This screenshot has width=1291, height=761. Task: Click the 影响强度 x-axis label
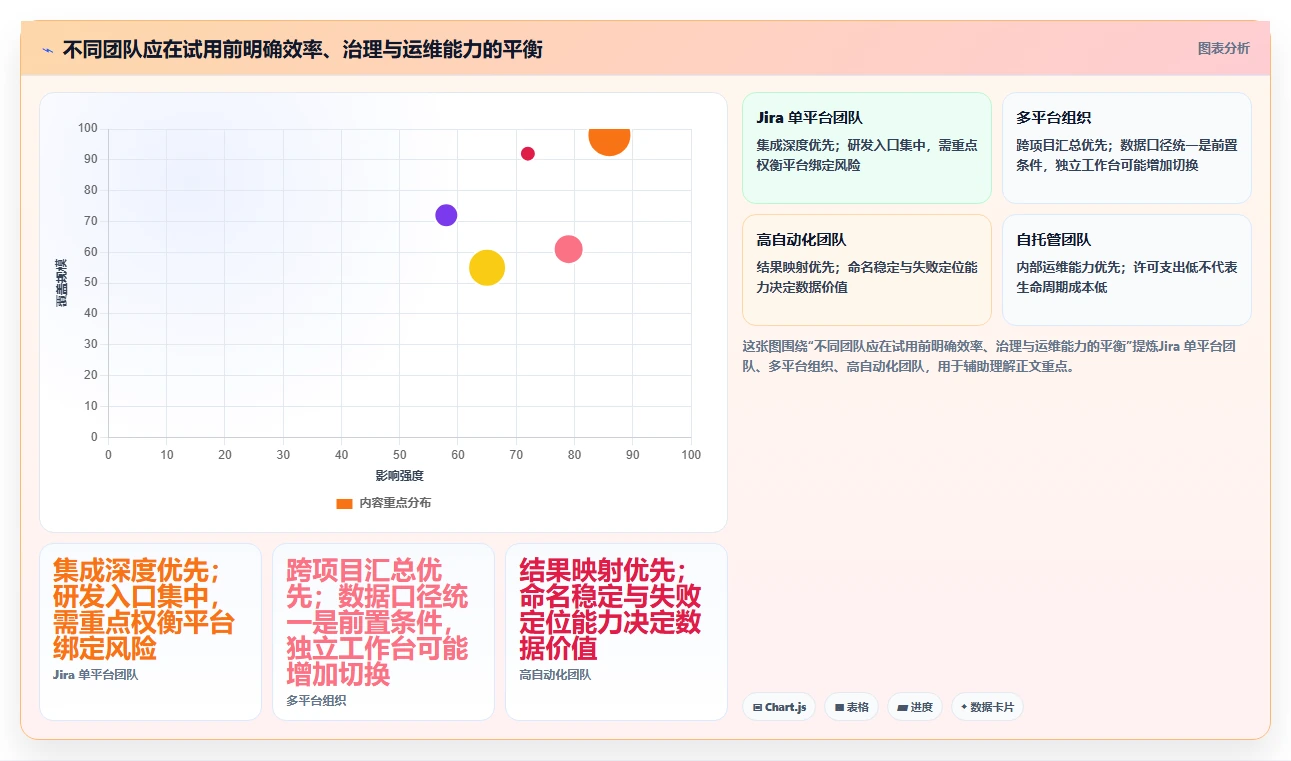point(400,475)
